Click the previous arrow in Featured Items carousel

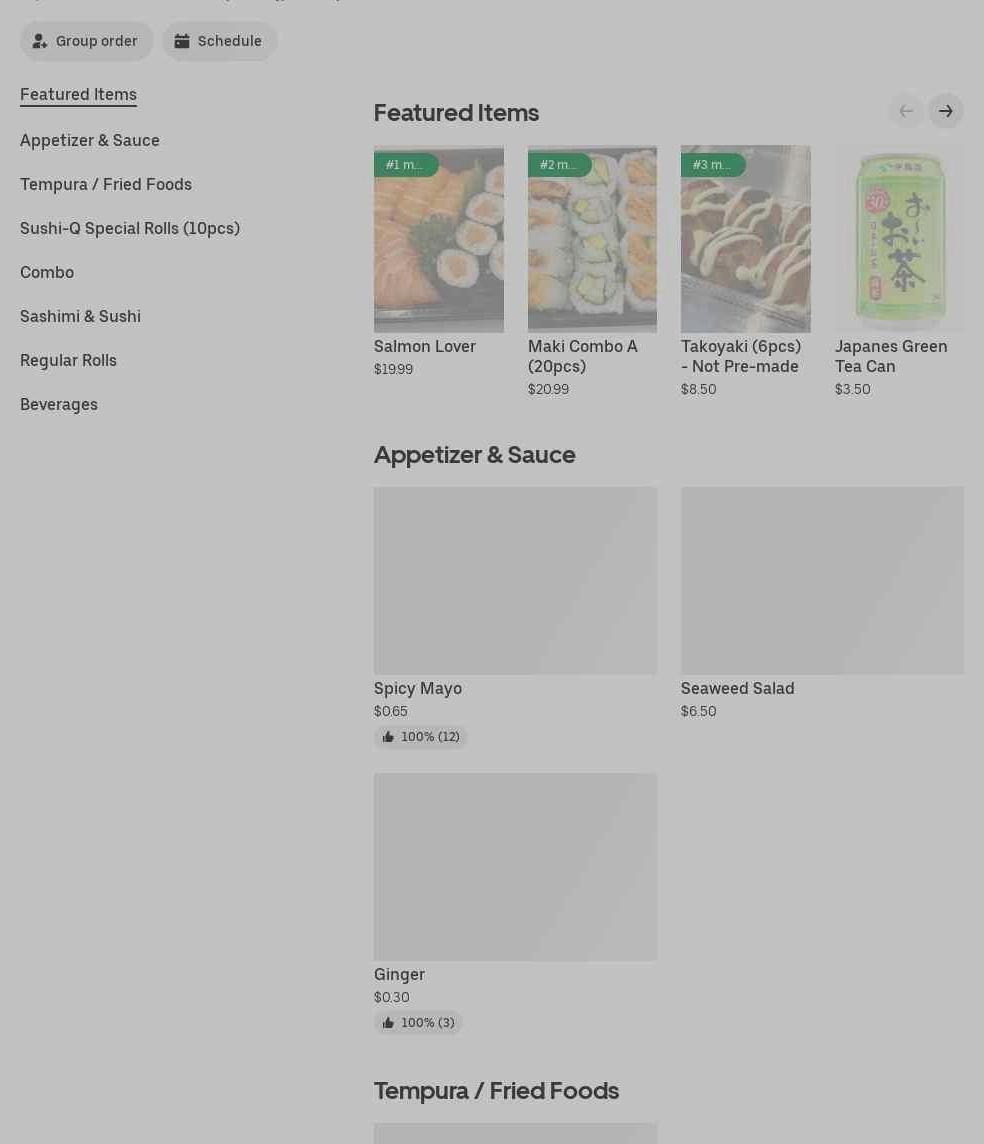tap(906, 111)
